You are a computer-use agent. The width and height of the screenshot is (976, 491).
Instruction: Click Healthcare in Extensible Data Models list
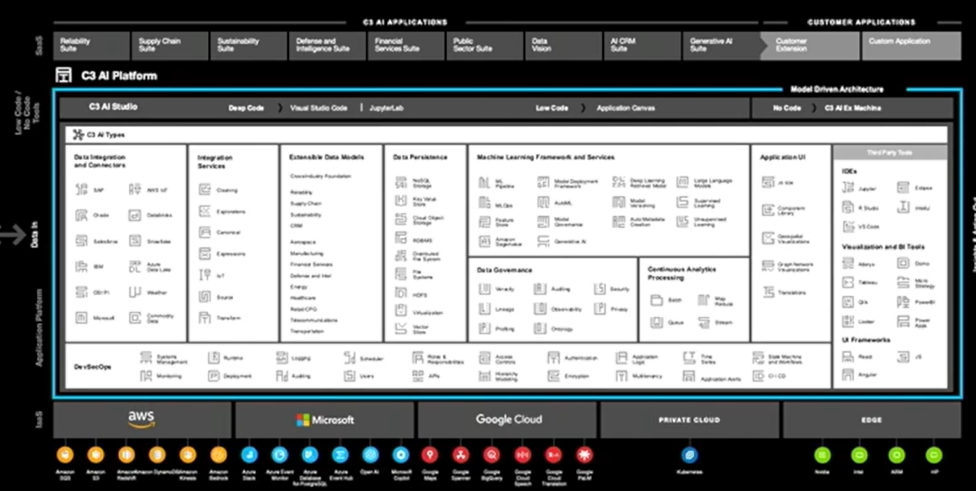pyautogui.click(x=303, y=298)
